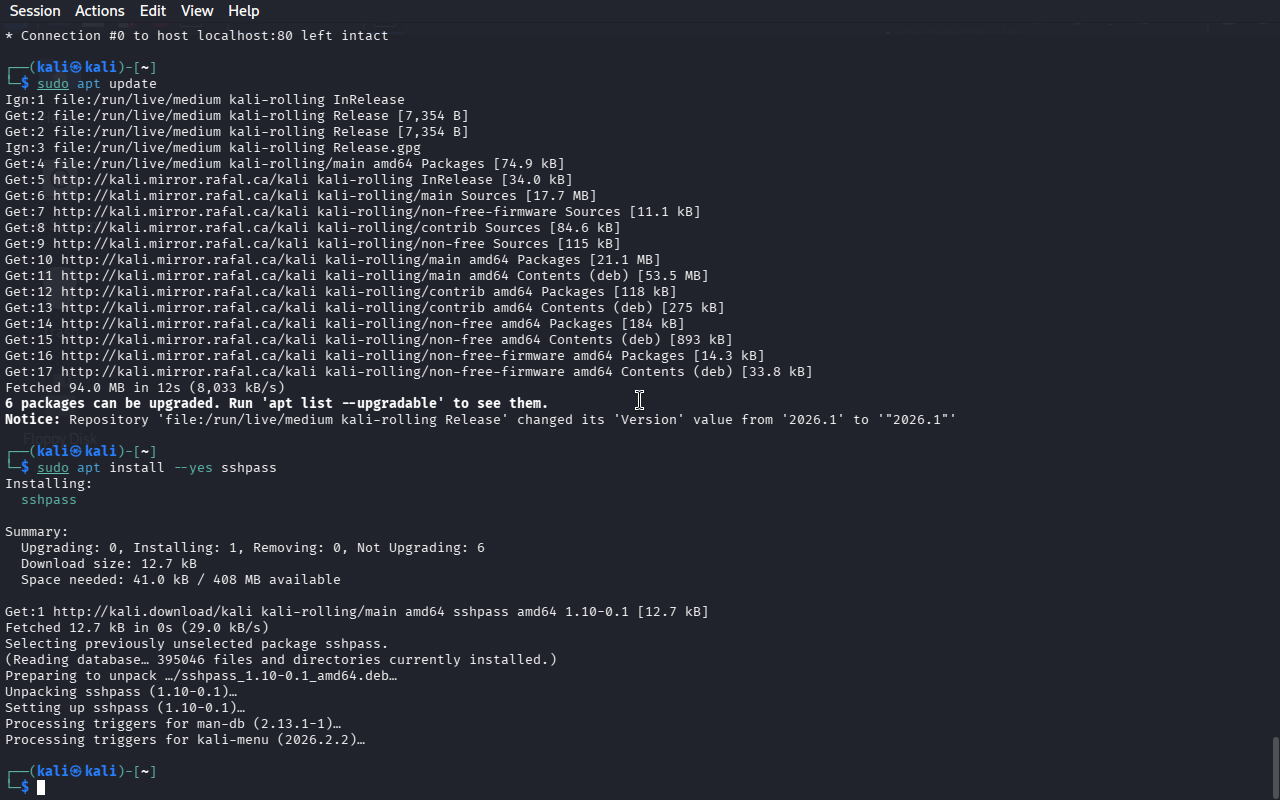Click the underlined sudo in the apt update command
Screen dimensions: 1280x800
point(53,84)
